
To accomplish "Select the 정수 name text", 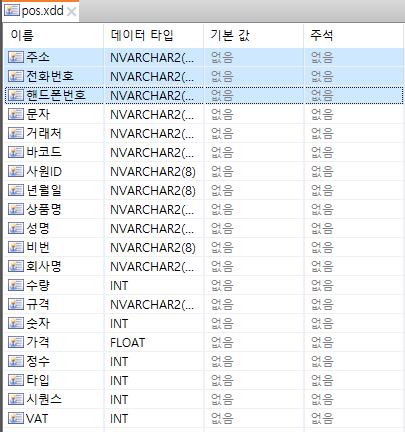I will (38, 361).
